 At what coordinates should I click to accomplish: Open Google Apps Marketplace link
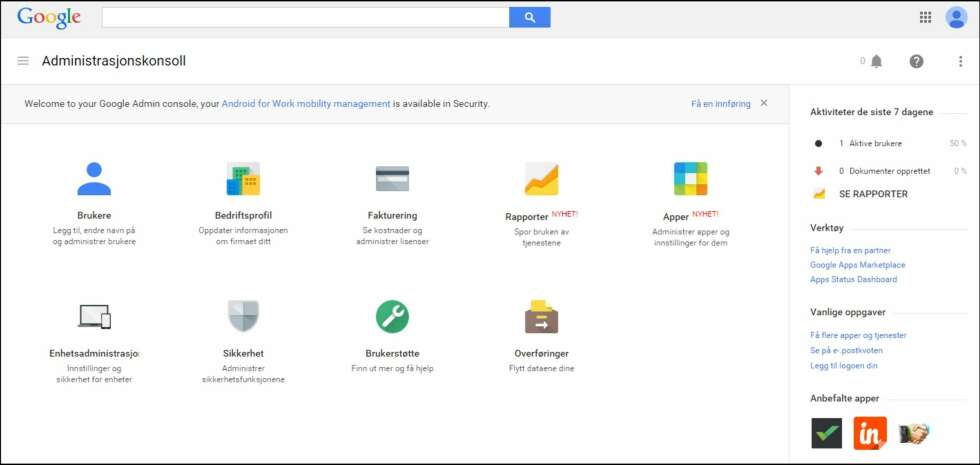pyautogui.click(x=858, y=265)
